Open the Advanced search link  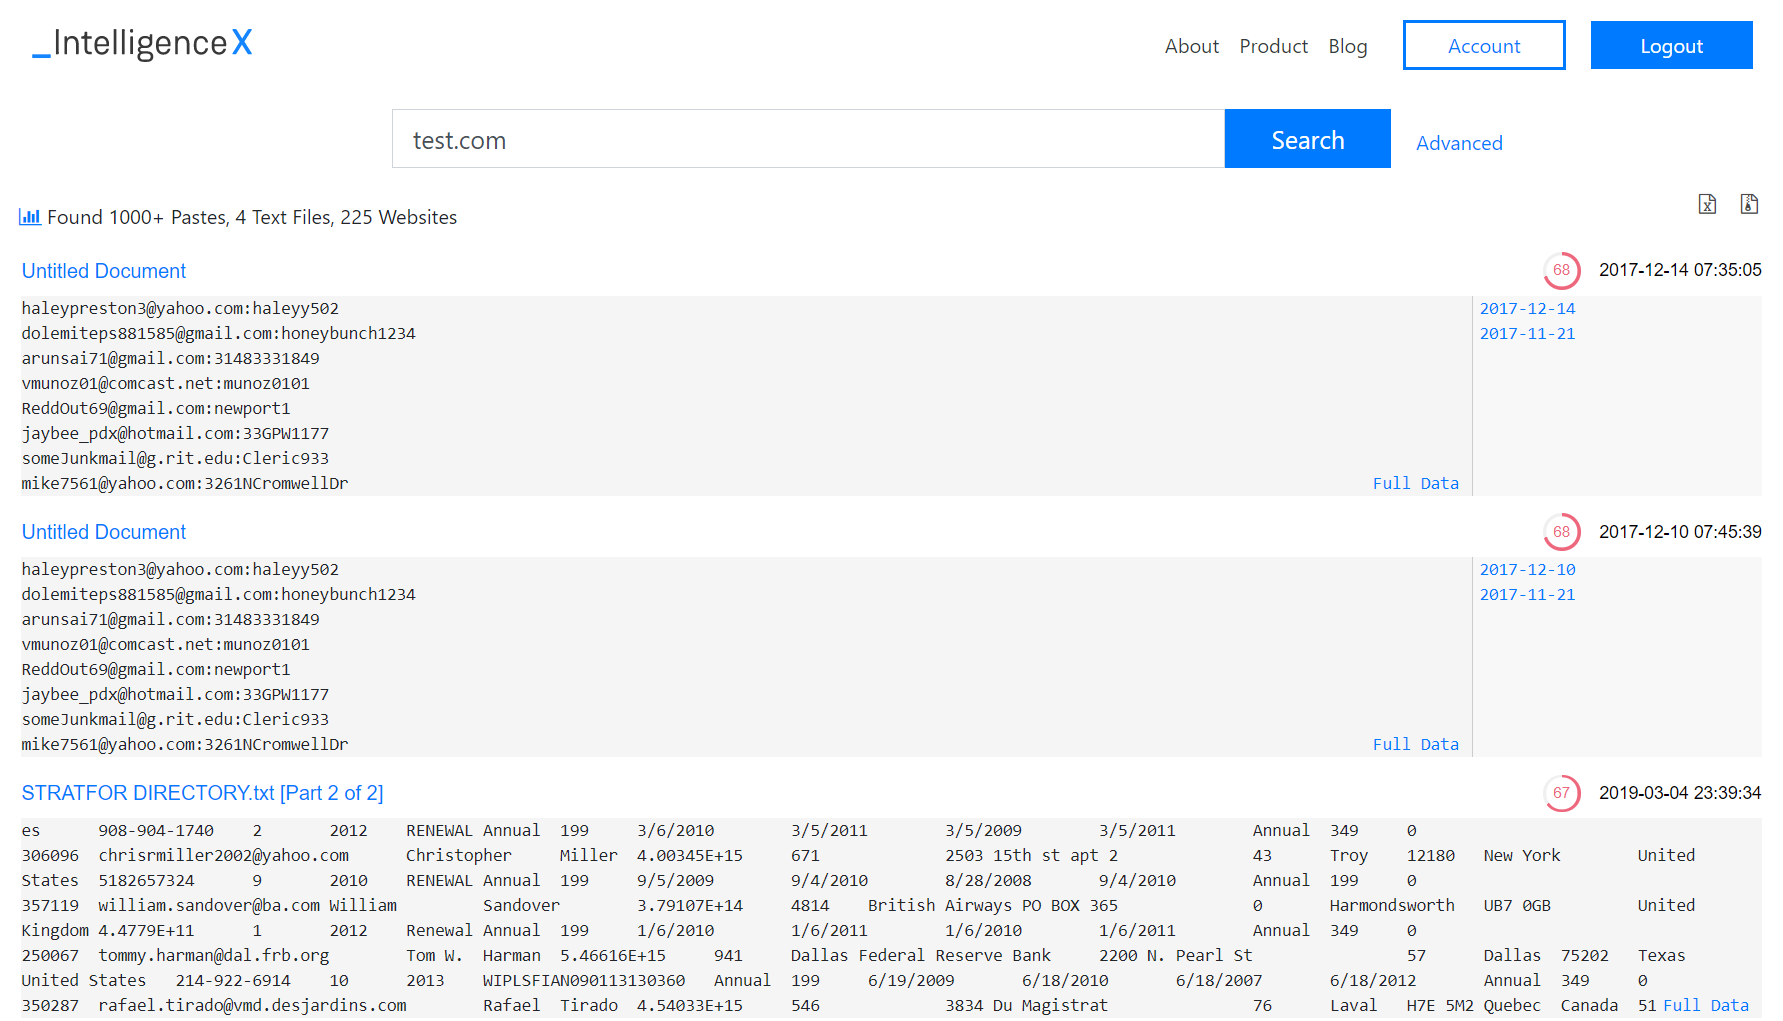pos(1458,143)
